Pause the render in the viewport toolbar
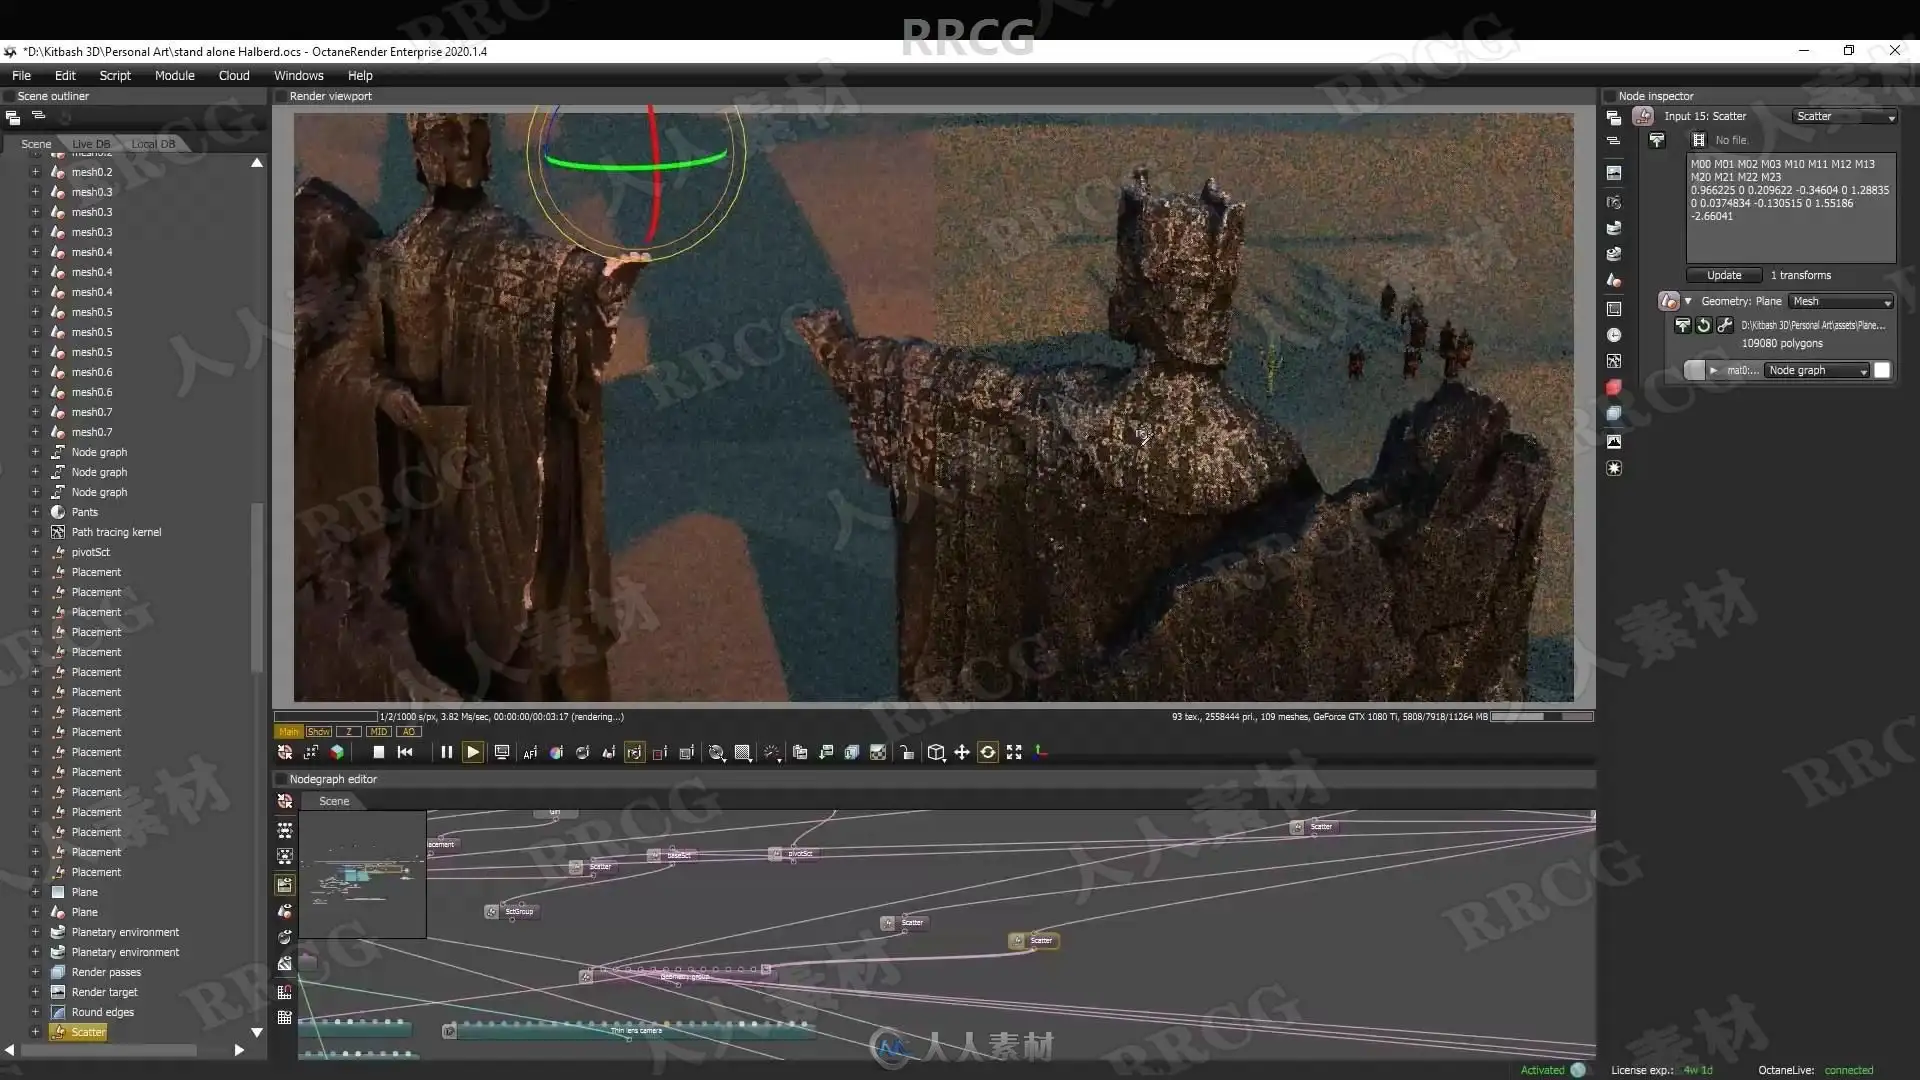Screen dimensions: 1920x1080 446,752
